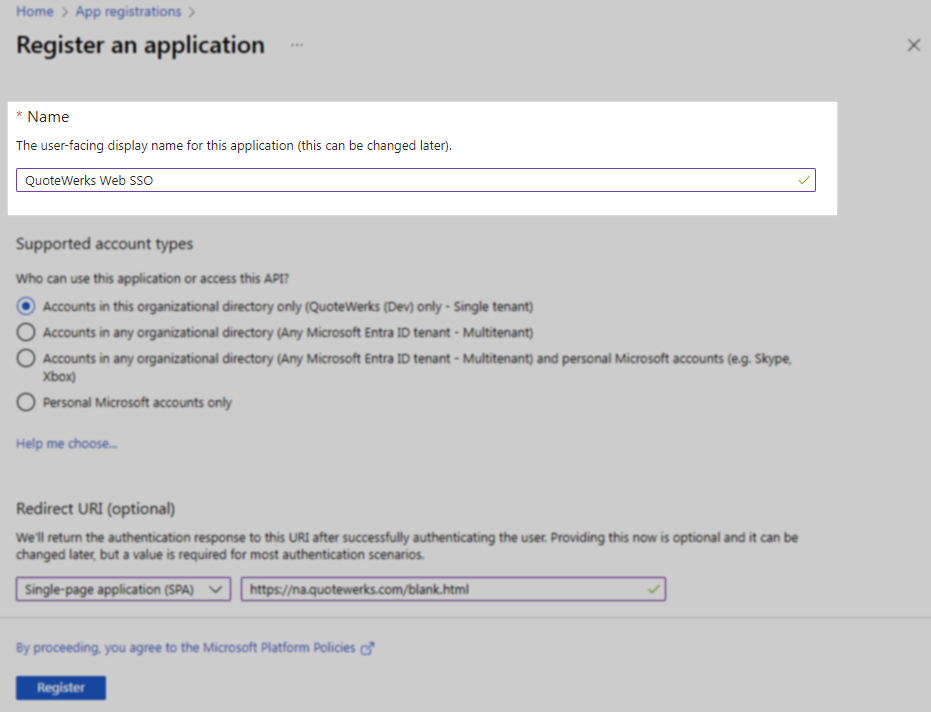Choose the Multitenant-only Entra ID accounts option
The width and height of the screenshot is (931, 712).
(26, 332)
